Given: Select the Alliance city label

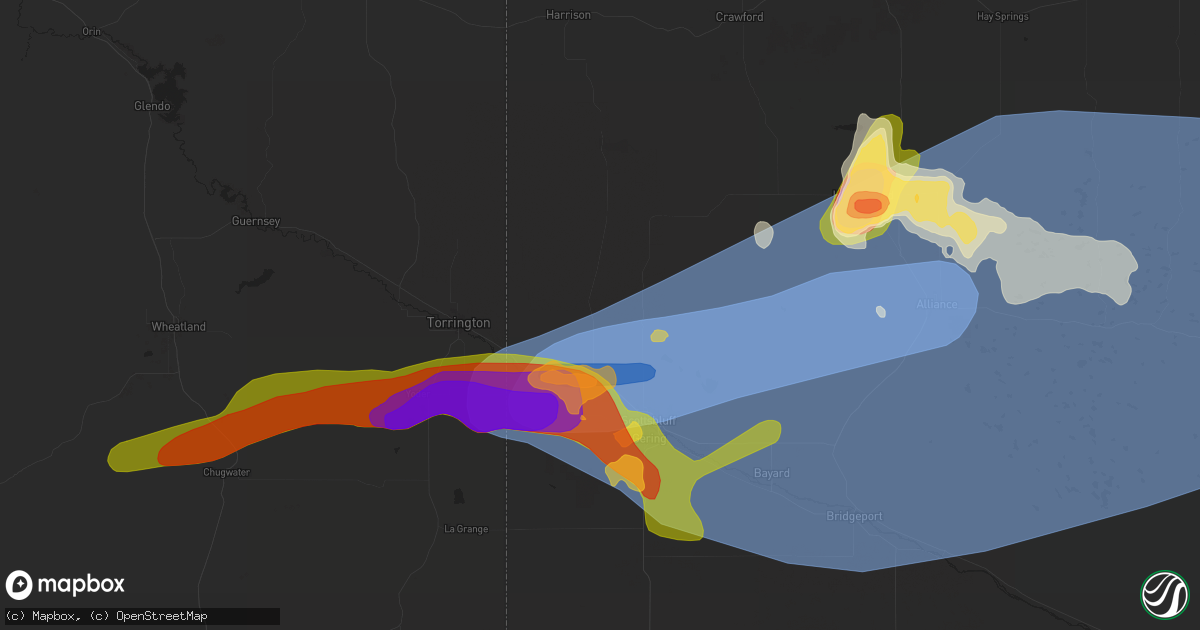Looking at the screenshot, I should [x=937, y=304].
